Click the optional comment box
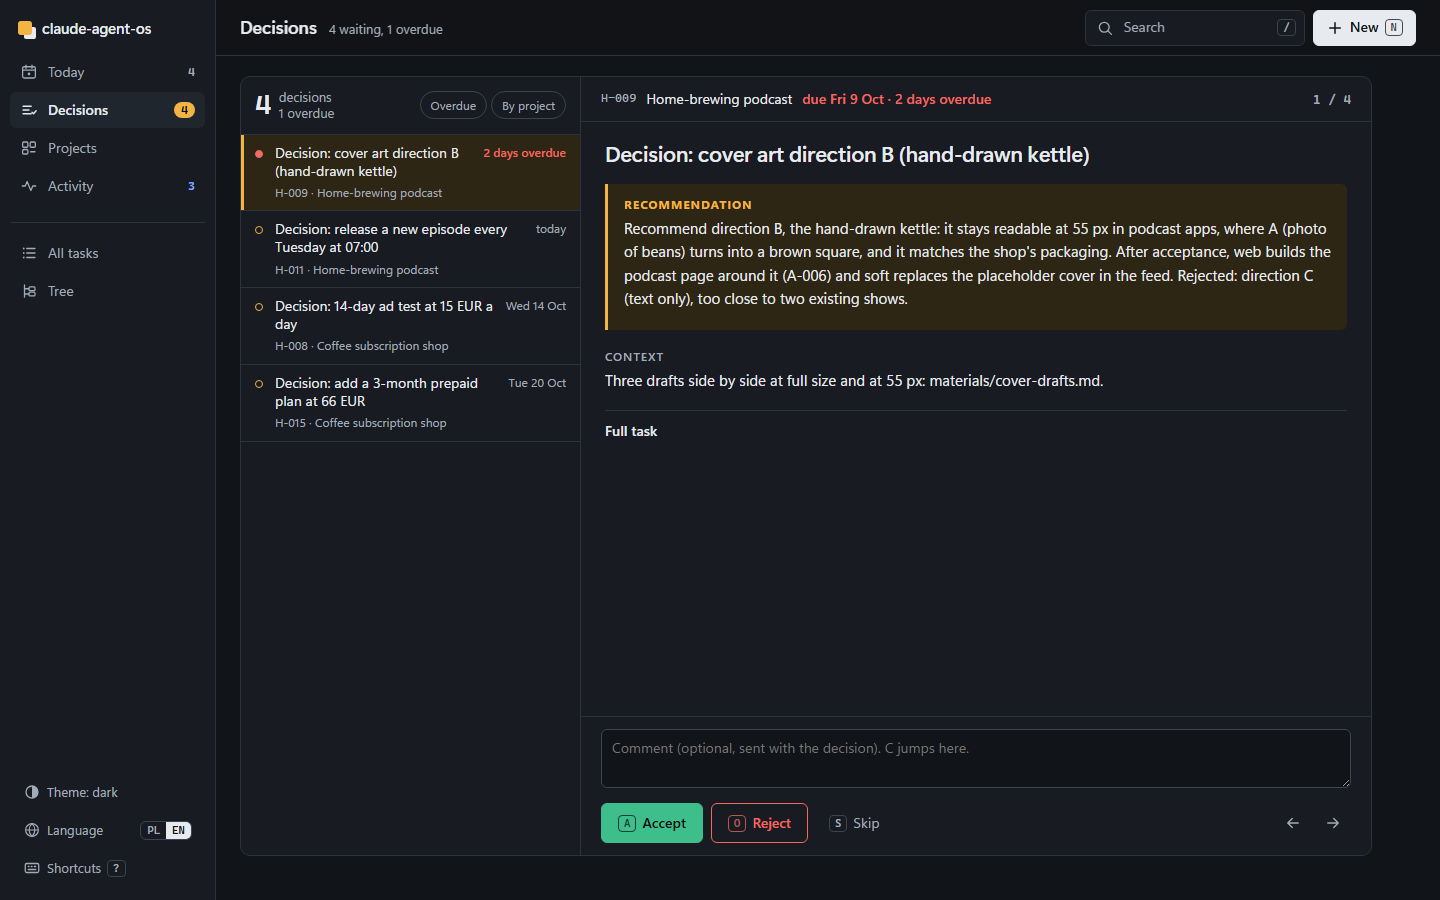The width and height of the screenshot is (1440, 900). click(976, 758)
